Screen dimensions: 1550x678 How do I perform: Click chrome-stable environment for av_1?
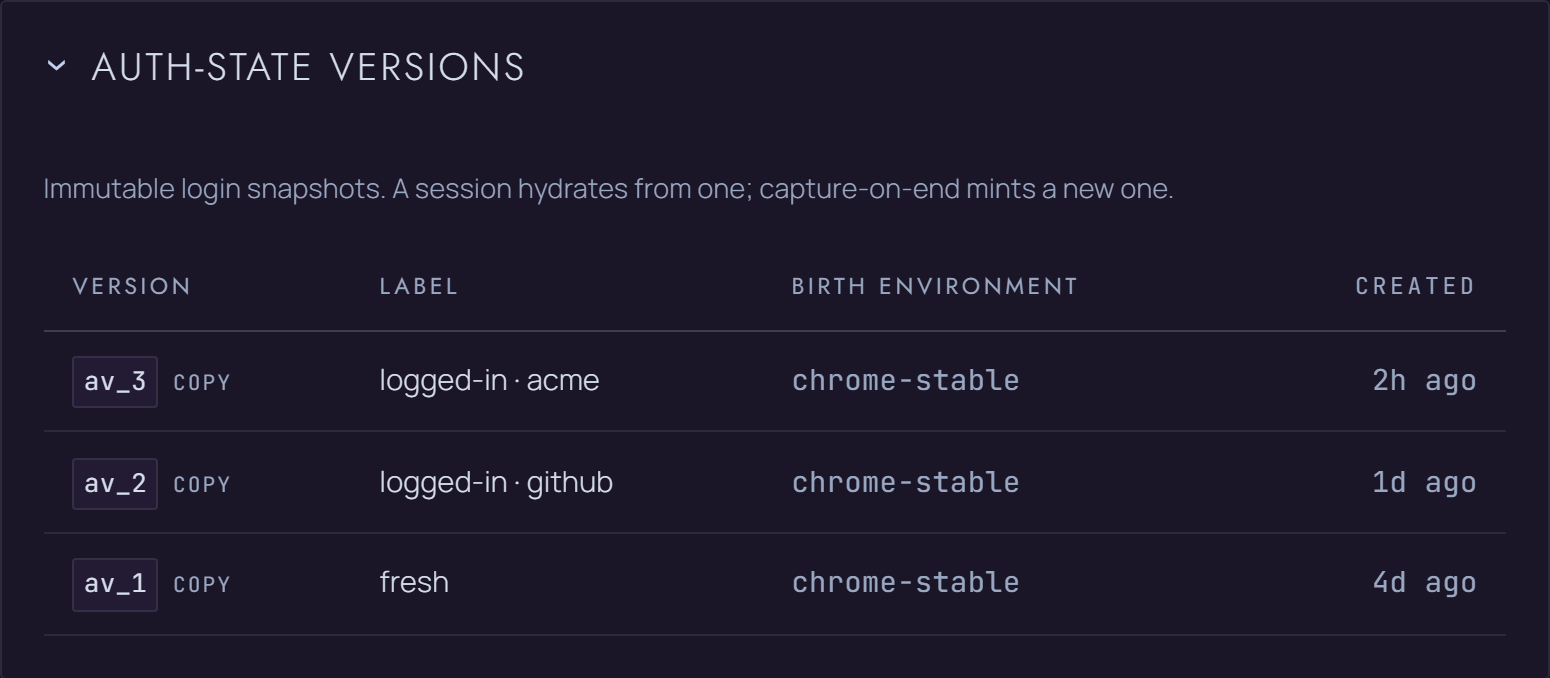[x=906, y=583]
